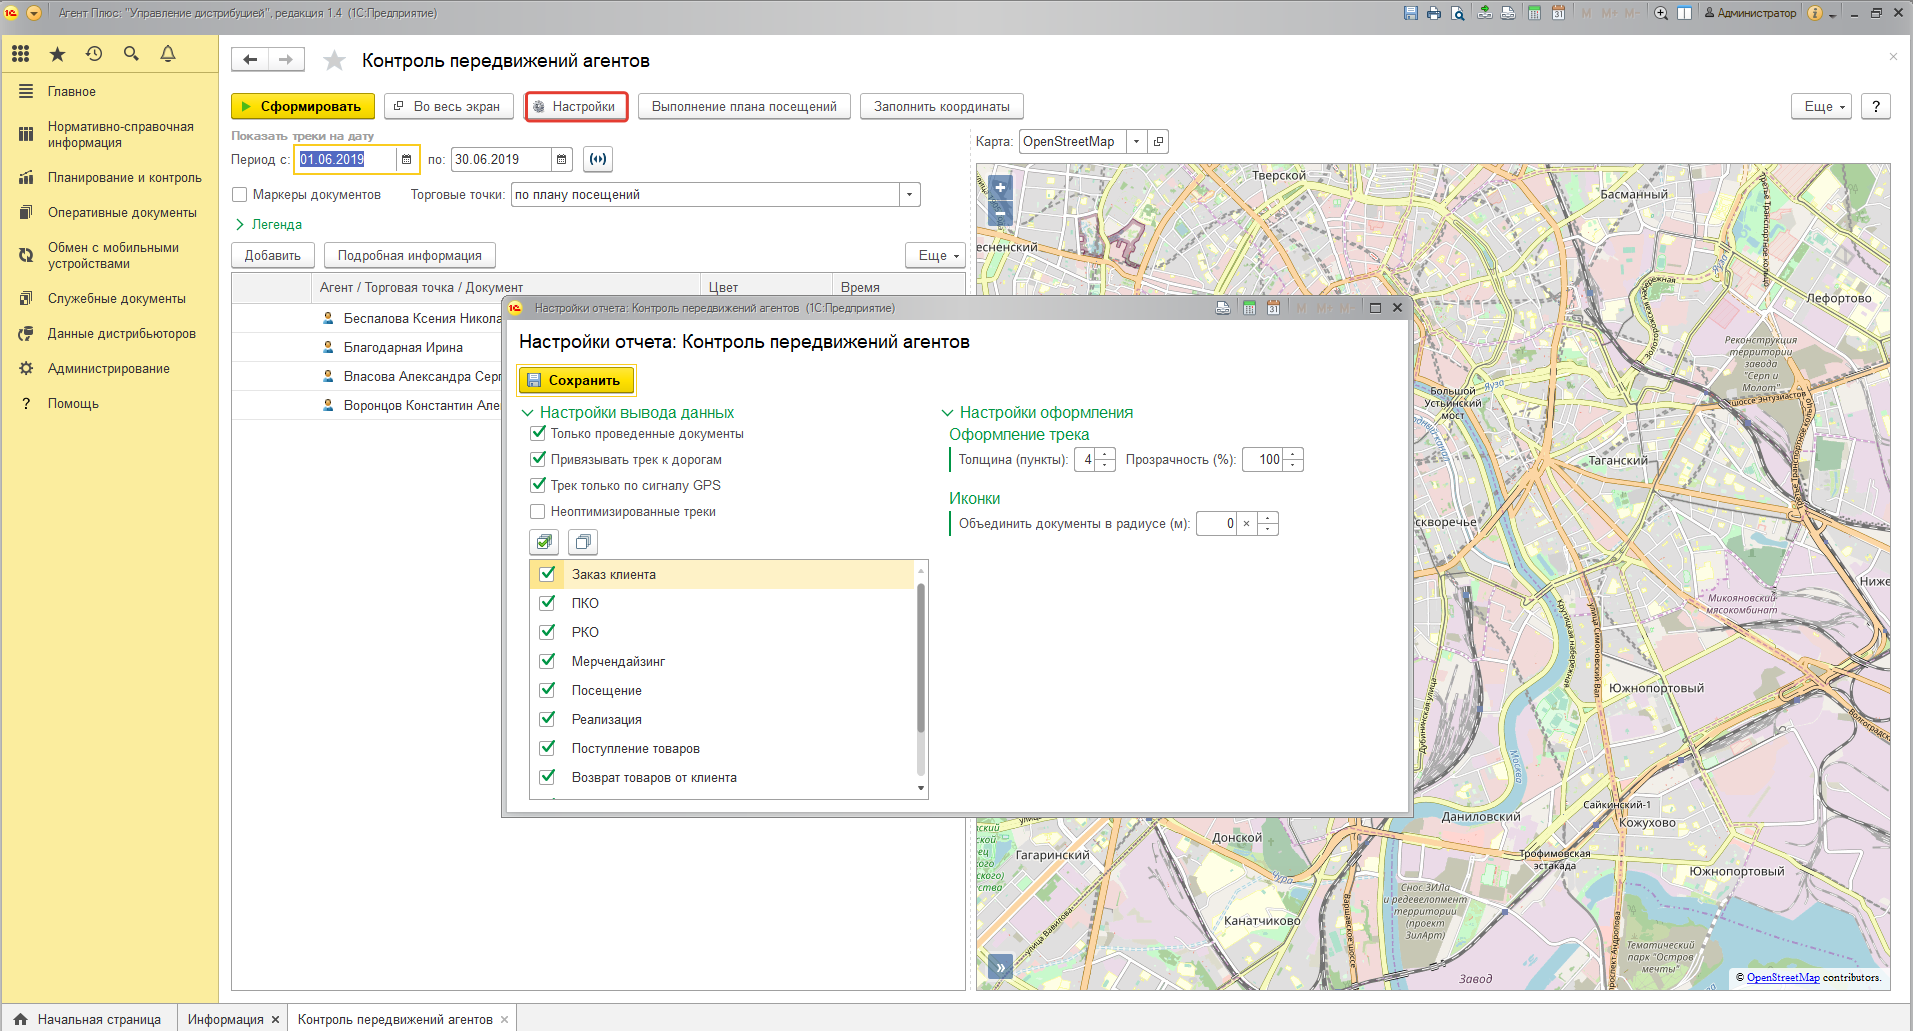Increase track Толщина with the up stepper
The image size is (1913, 1031).
[1105, 454]
